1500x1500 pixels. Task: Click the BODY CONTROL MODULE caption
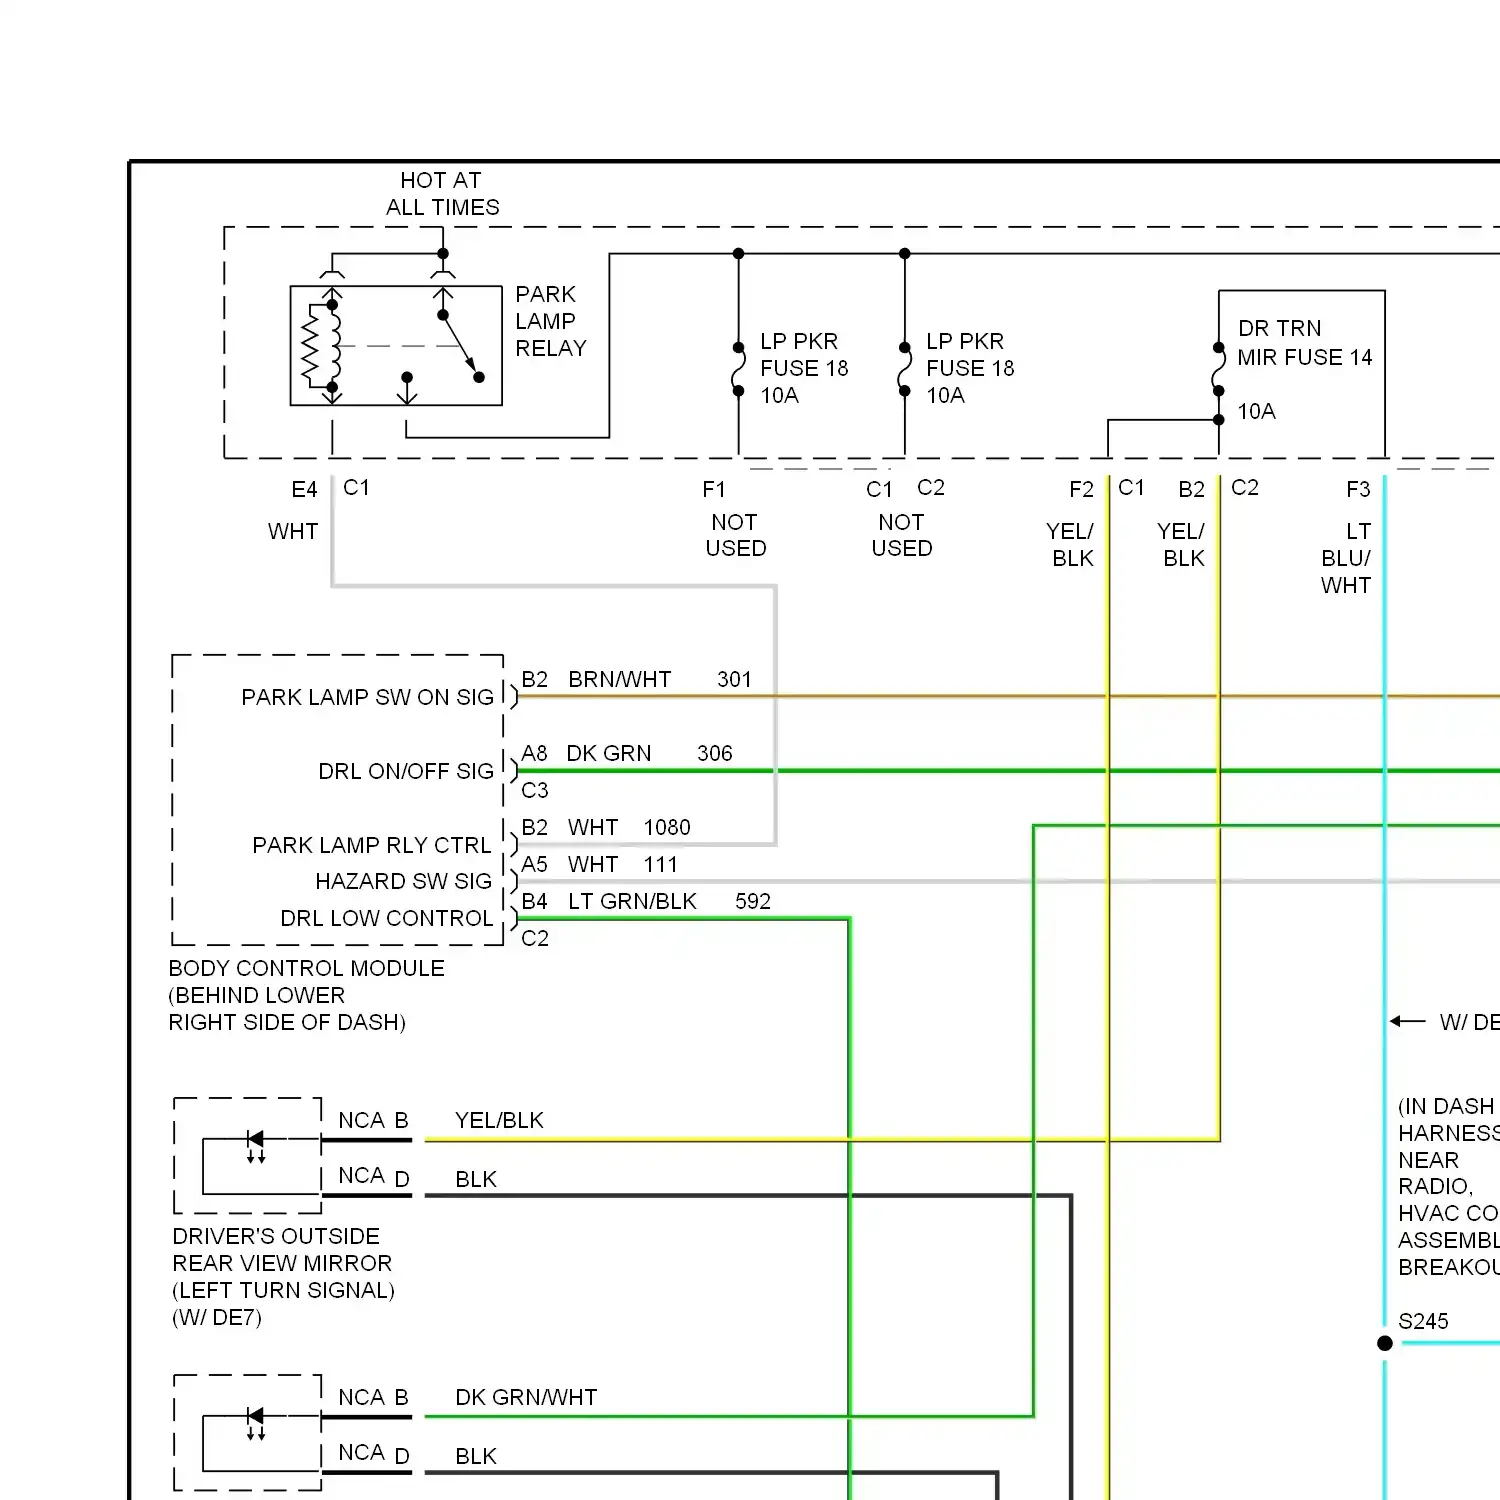pyautogui.click(x=306, y=995)
